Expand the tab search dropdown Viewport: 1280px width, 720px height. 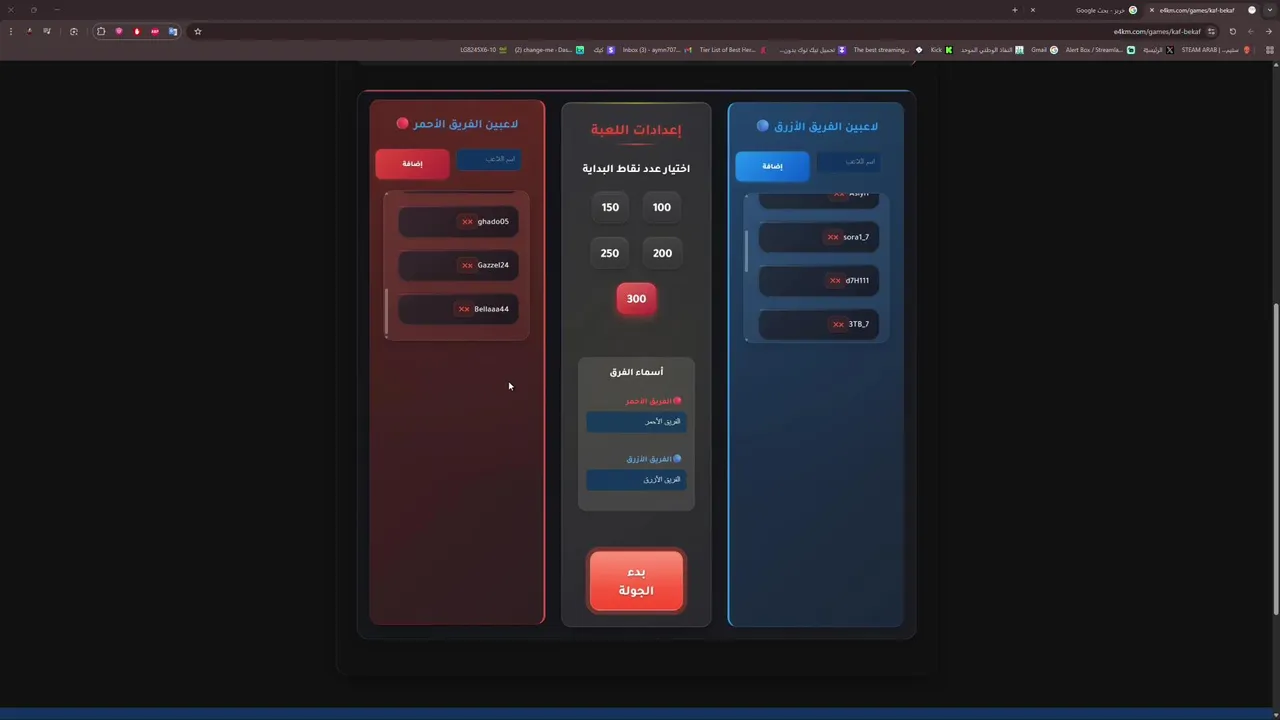[x=1269, y=10]
